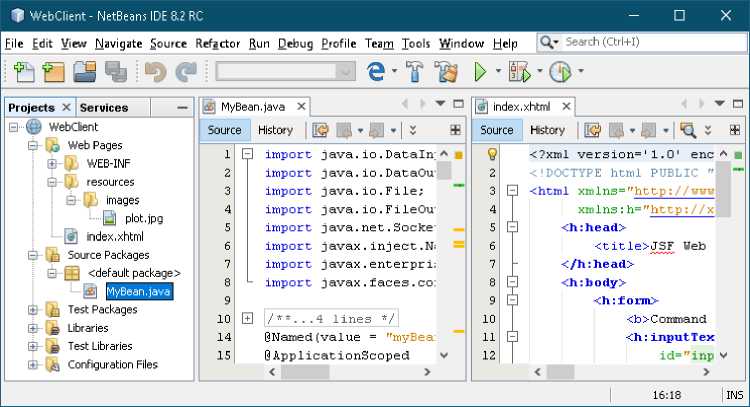This screenshot has height=407, width=750.
Task: Click the New Project toolbar icon
Action: (53, 72)
